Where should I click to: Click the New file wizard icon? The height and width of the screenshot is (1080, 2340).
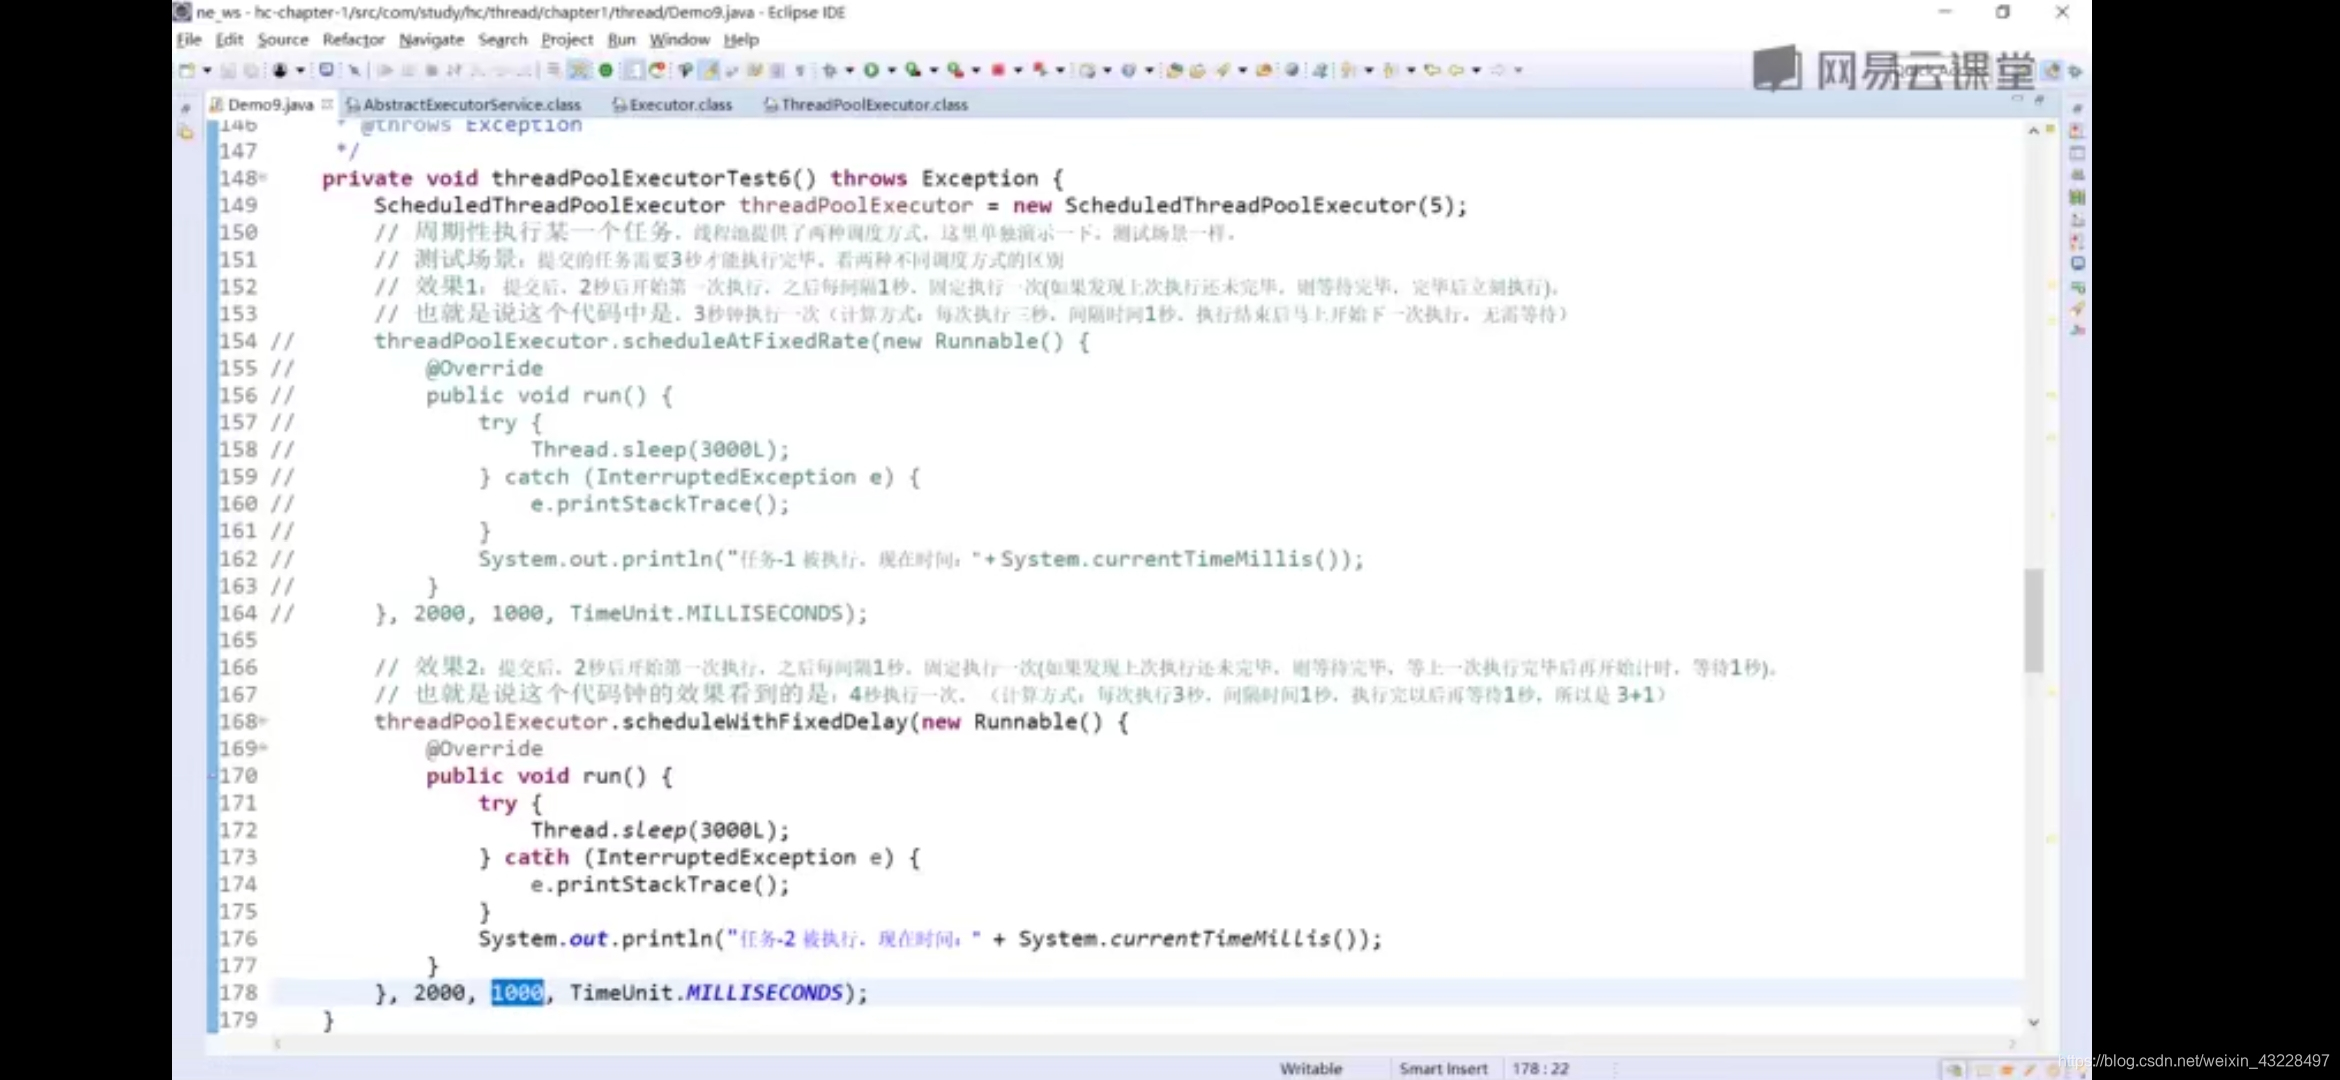[x=187, y=70]
